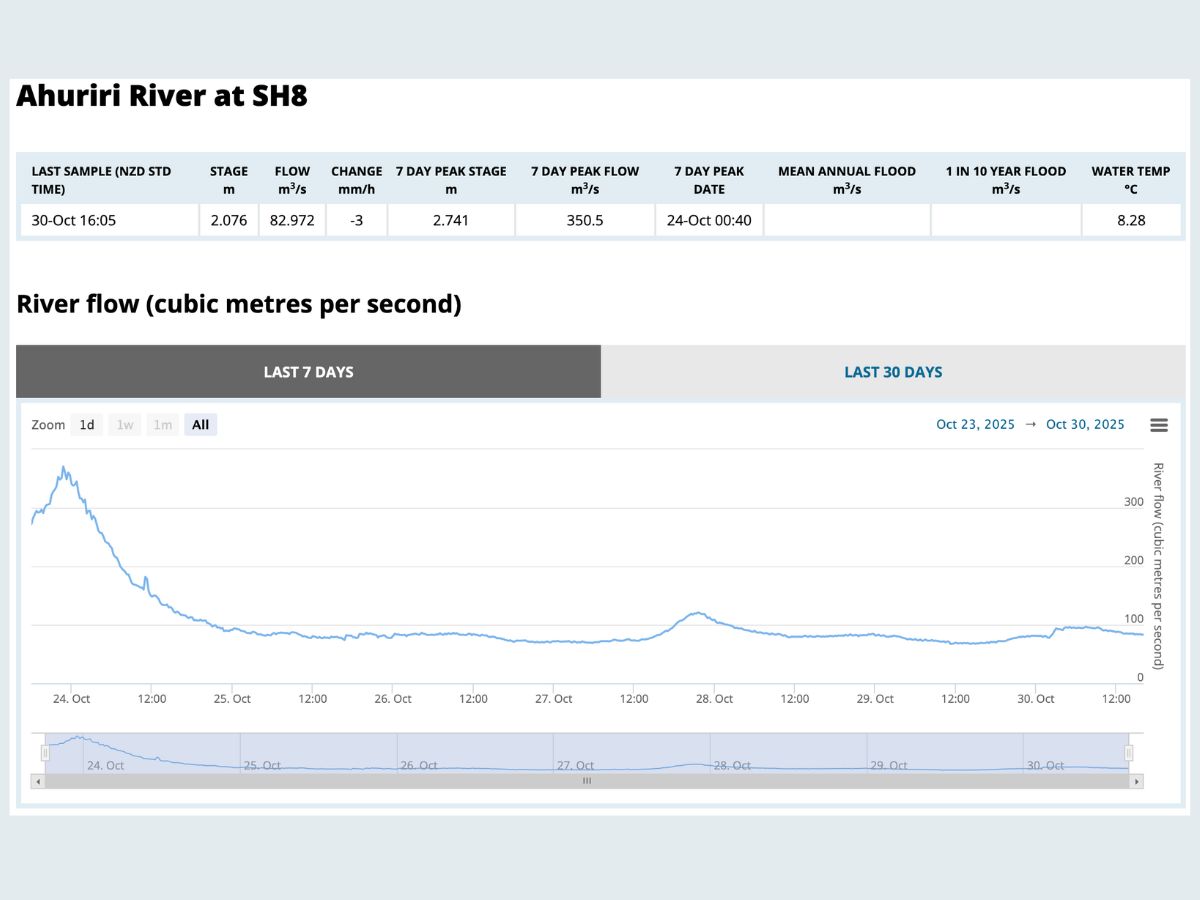Click the 7 Day Peak Flow column header
1200x900 pixels.
585,180
